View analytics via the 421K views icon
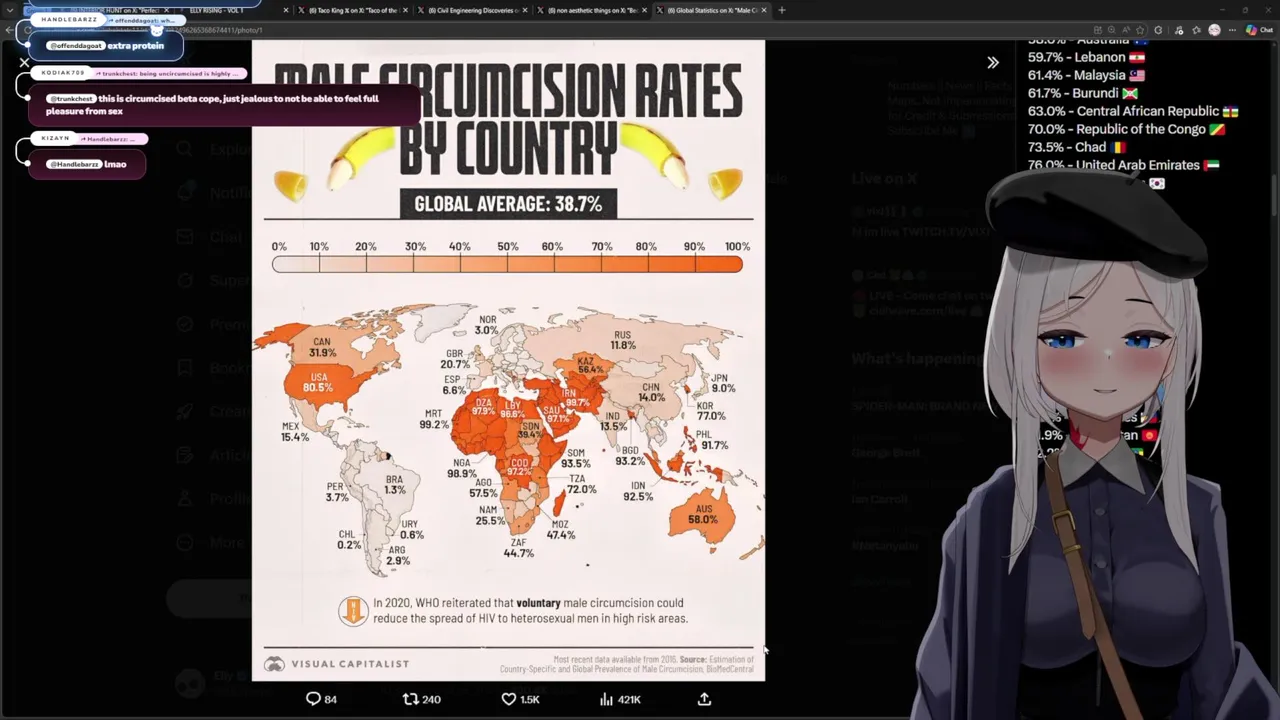Viewport: 1280px width, 720px height. (620, 699)
